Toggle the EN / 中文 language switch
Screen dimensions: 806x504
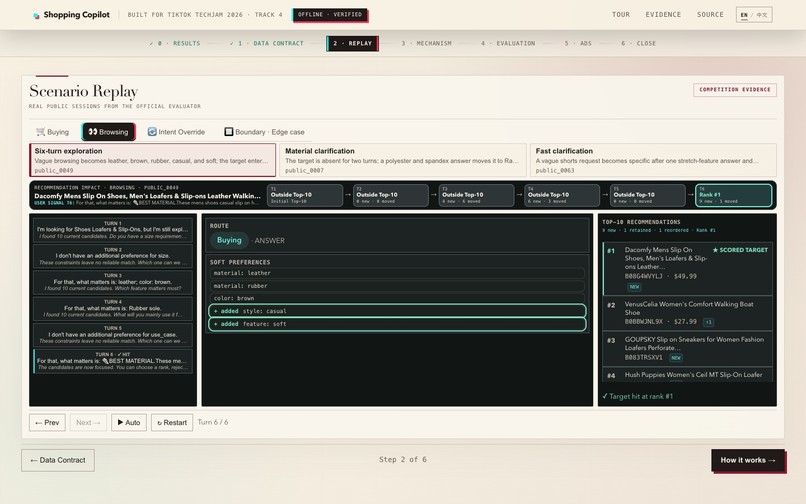pos(754,15)
